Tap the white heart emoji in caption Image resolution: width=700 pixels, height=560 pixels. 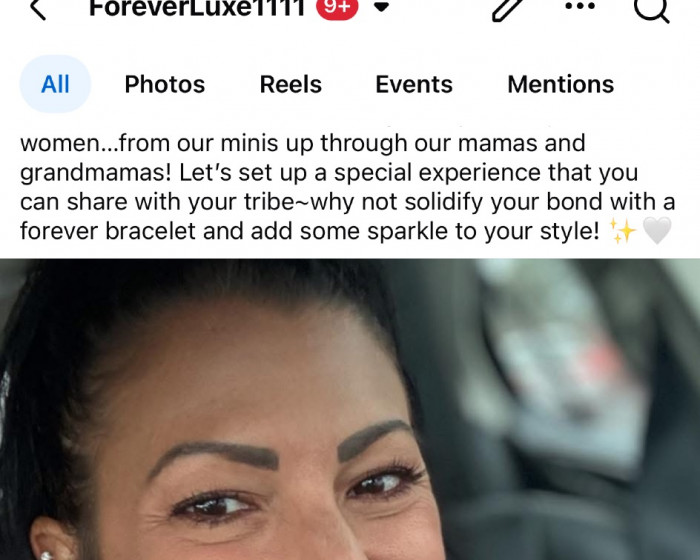[x=657, y=231]
